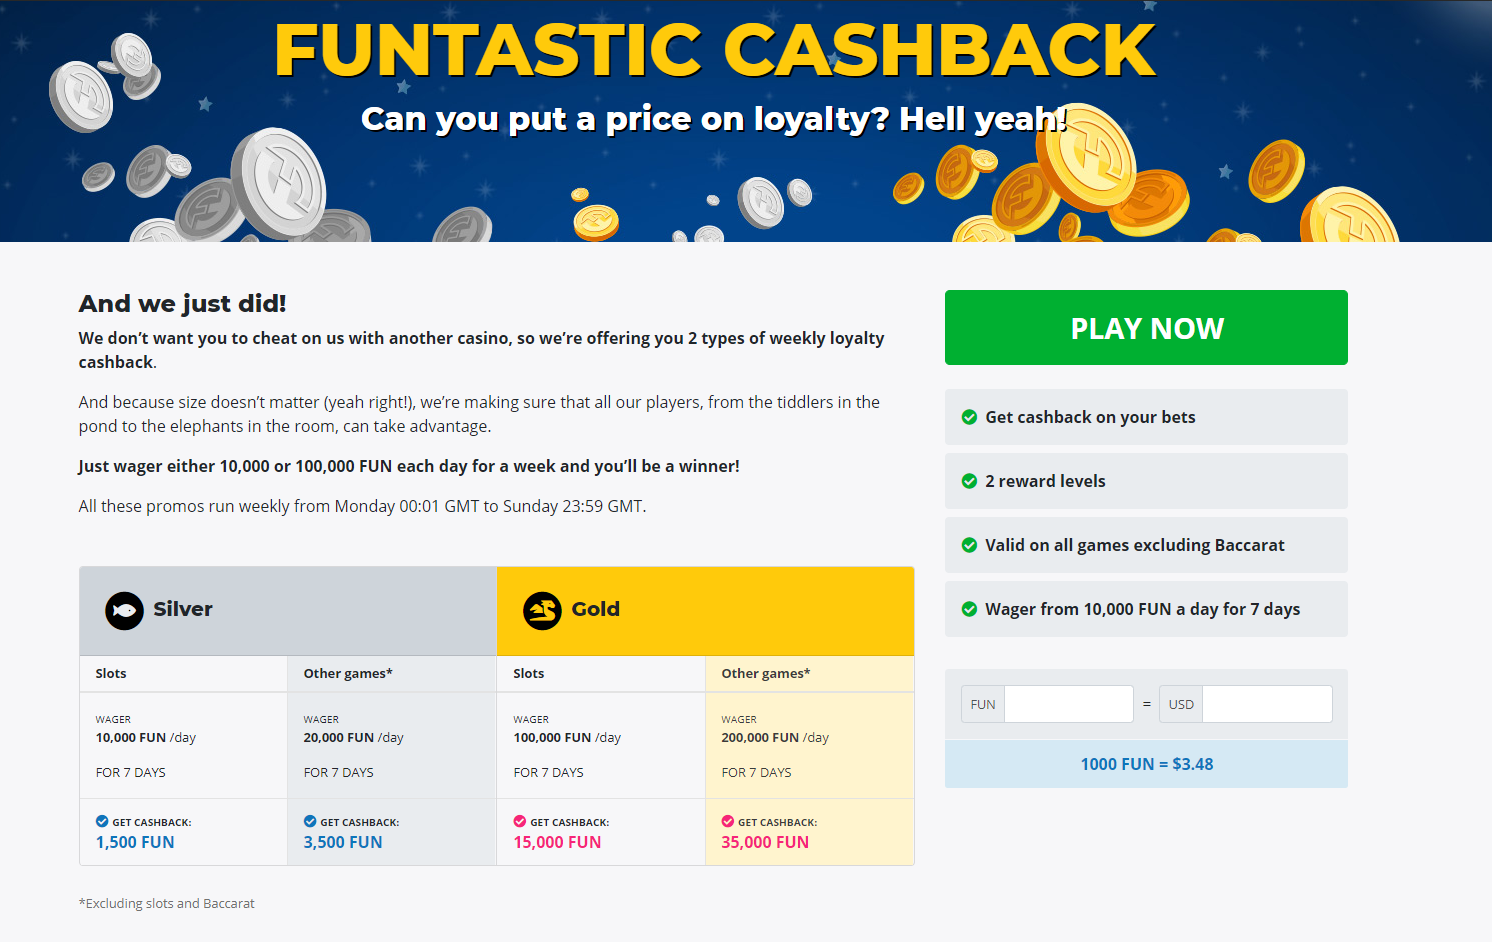The width and height of the screenshot is (1492, 942).
Task: Click checkmark next to Valid on all games
Action: tap(969, 545)
